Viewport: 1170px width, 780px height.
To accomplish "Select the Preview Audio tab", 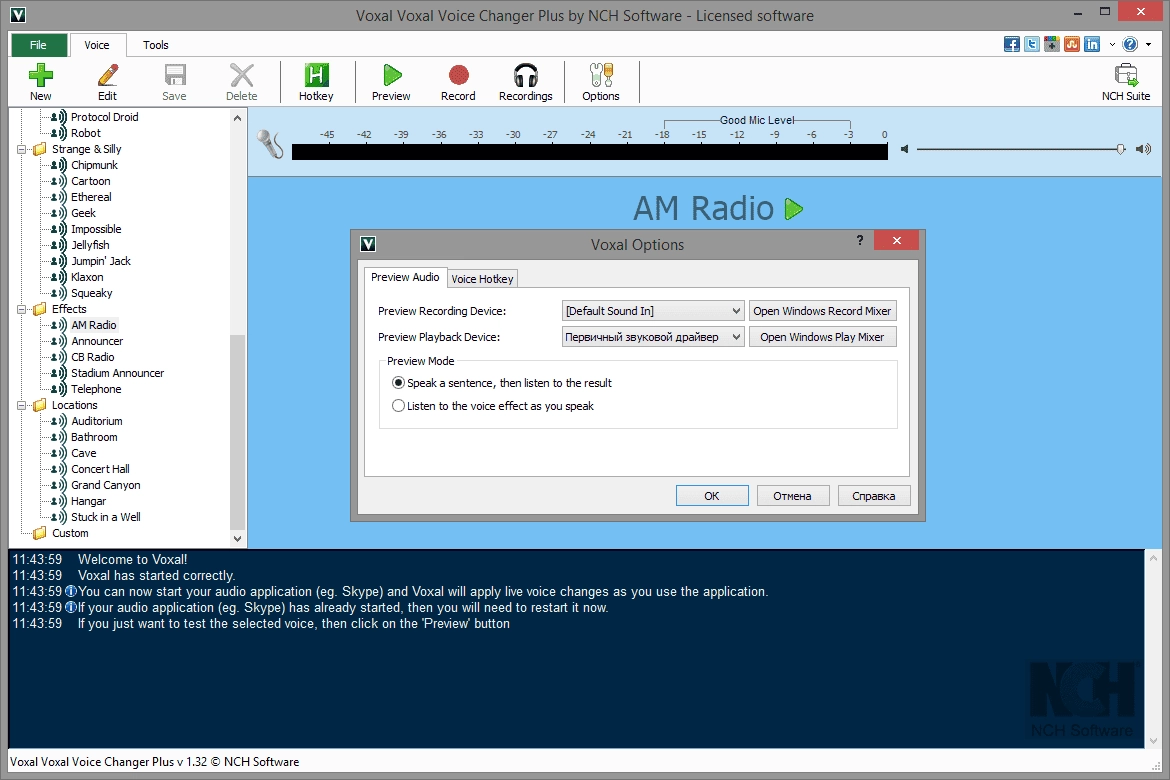I will pyautogui.click(x=405, y=277).
